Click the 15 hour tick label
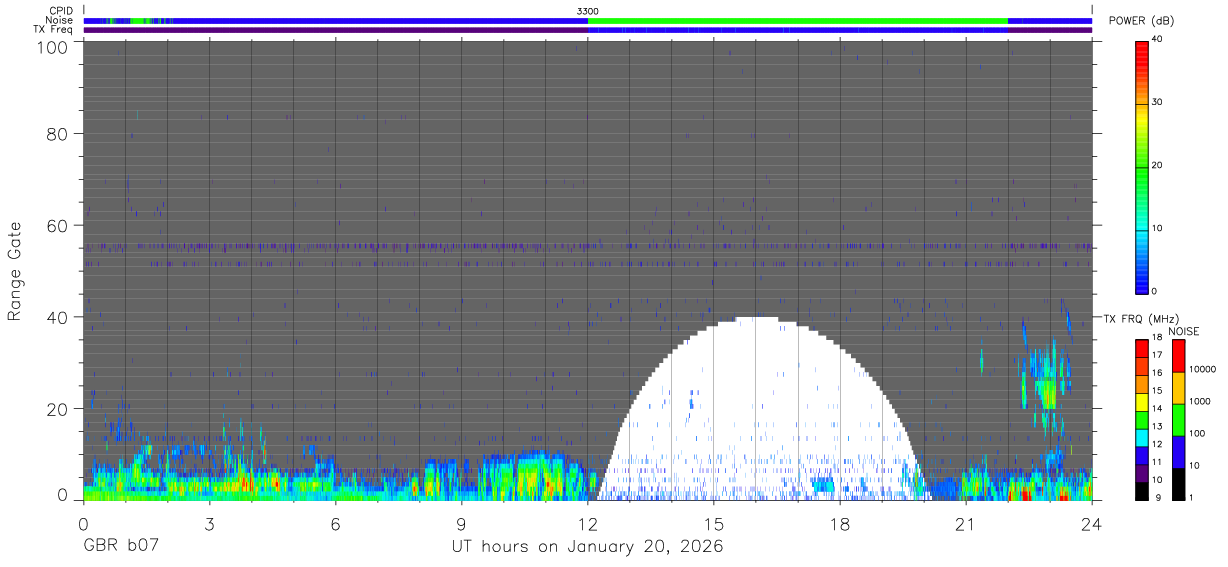The image size is (1228, 567). [713, 524]
